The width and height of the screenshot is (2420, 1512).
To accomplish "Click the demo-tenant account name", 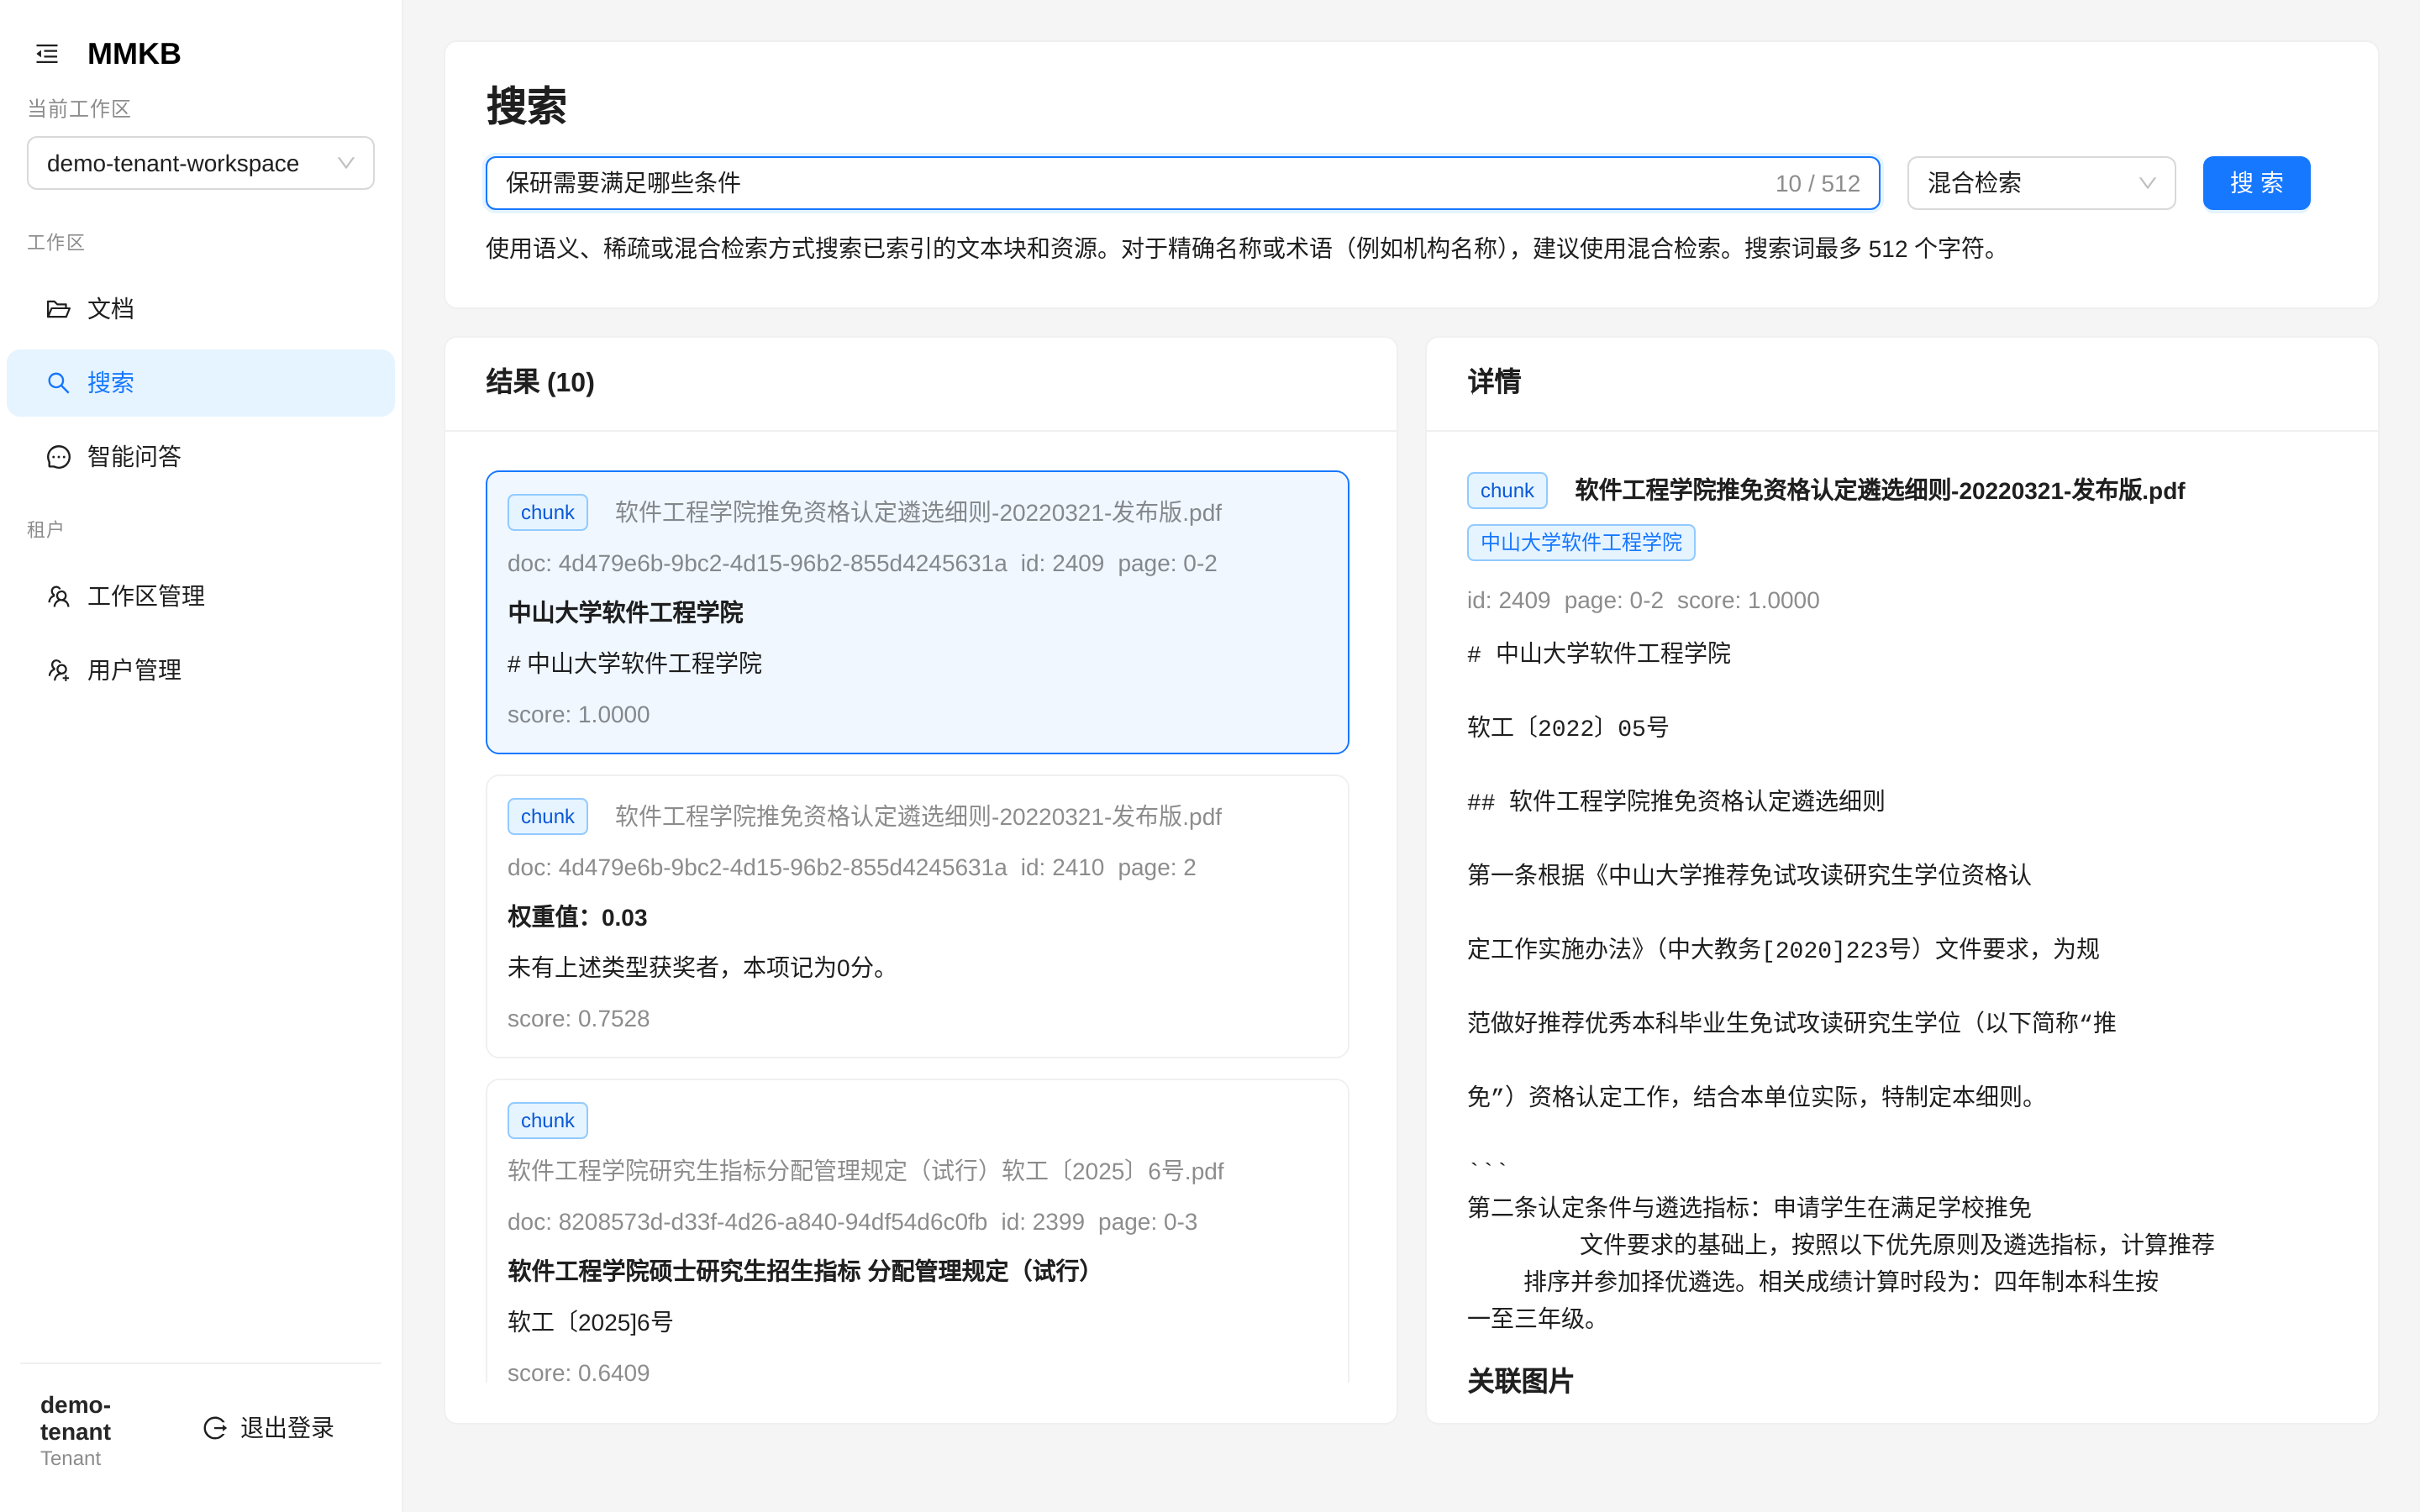I will (x=76, y=1418).
